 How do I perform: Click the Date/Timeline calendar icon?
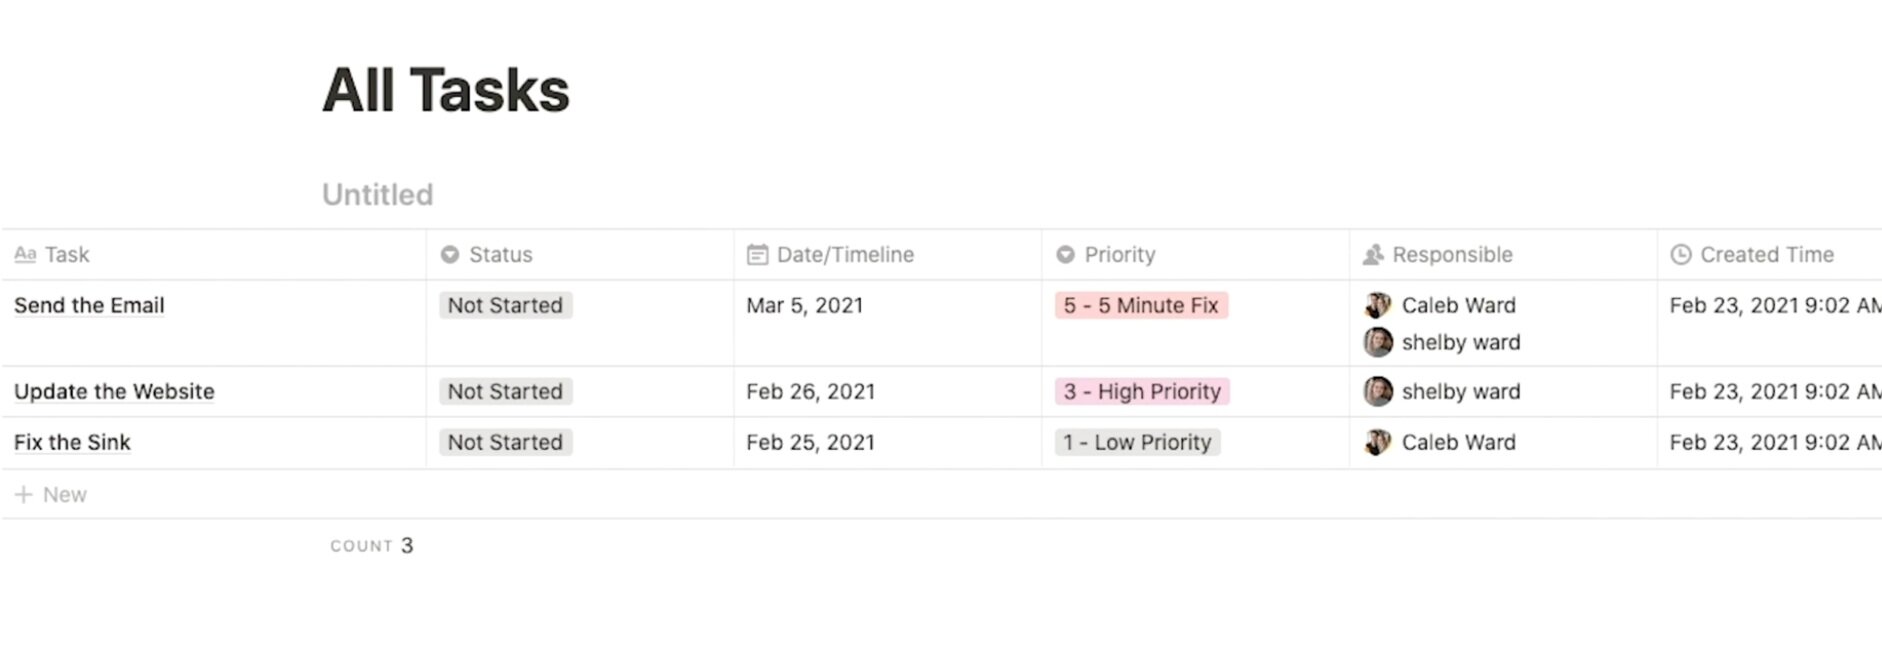[x=758, y=255]
